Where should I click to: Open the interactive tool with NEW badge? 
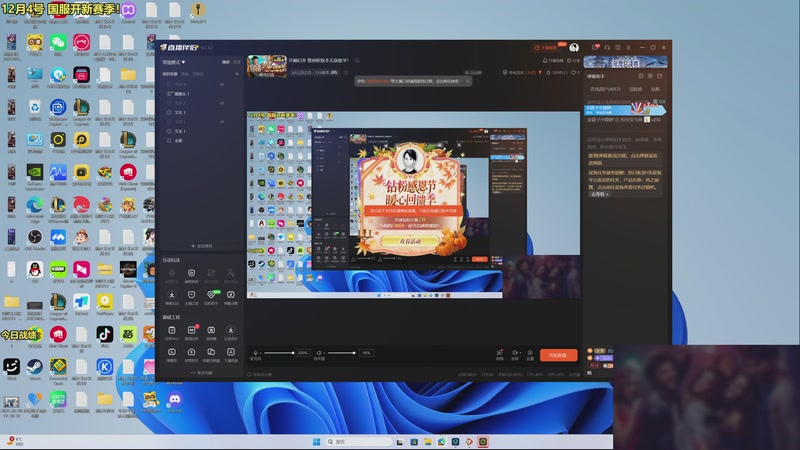pyautogui.click(x=211, y=297)
